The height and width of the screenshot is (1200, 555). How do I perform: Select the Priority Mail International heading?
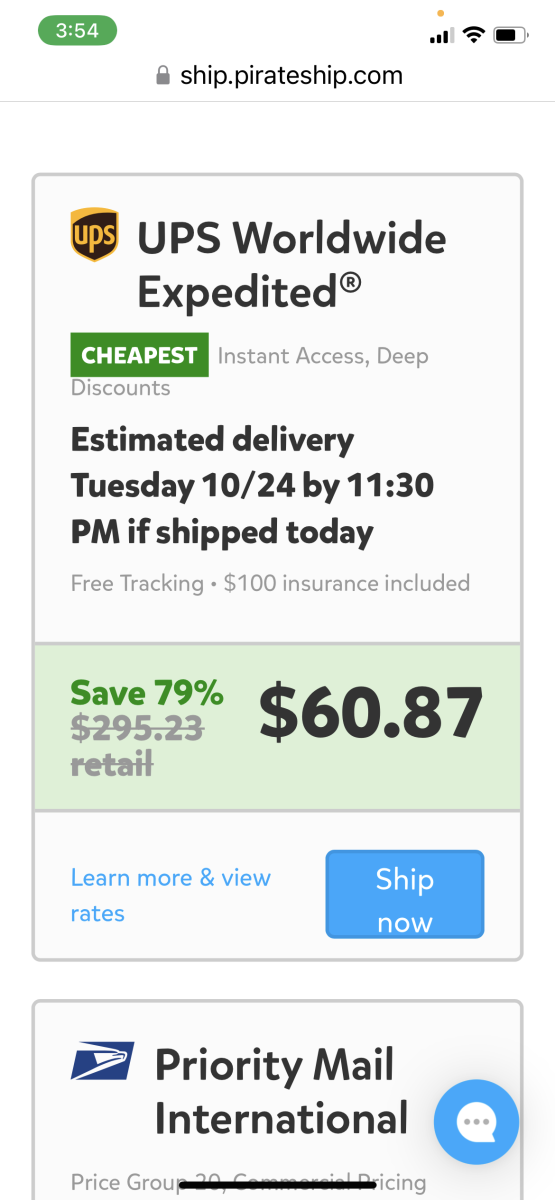pyautogui.click(x=282, y=1091)
